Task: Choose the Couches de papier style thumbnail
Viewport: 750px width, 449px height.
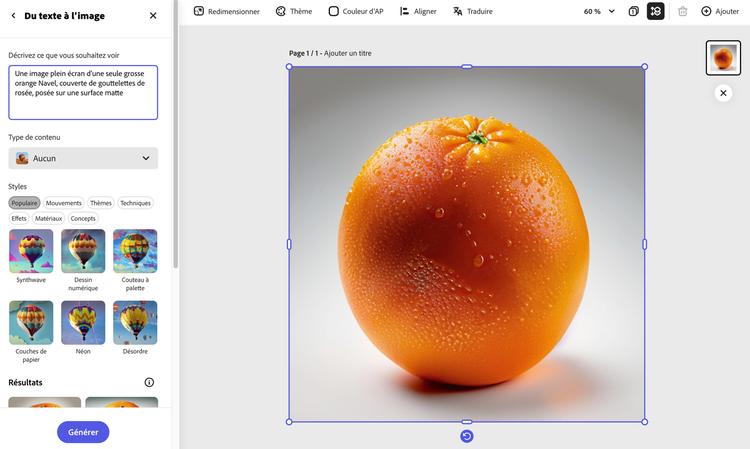Action: pos(31,323)
